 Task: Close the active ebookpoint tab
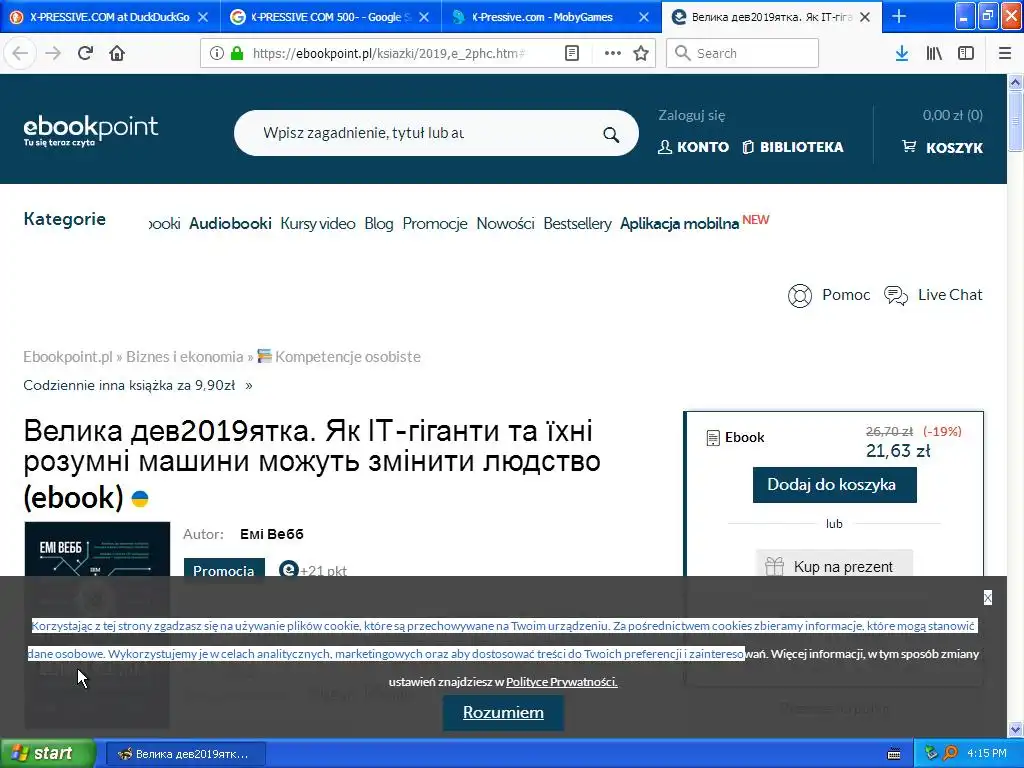(x=865, y=17)
